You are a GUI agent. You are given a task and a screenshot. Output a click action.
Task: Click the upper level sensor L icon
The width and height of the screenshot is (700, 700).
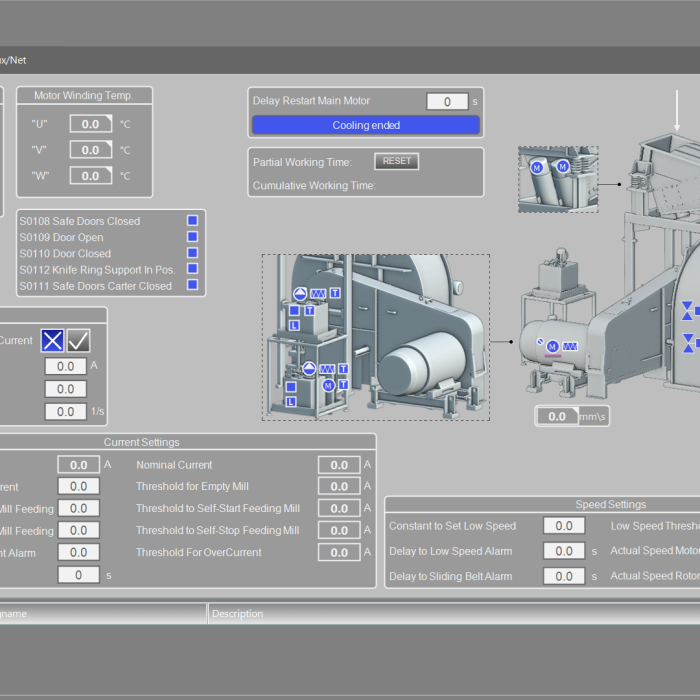point(294,325)
